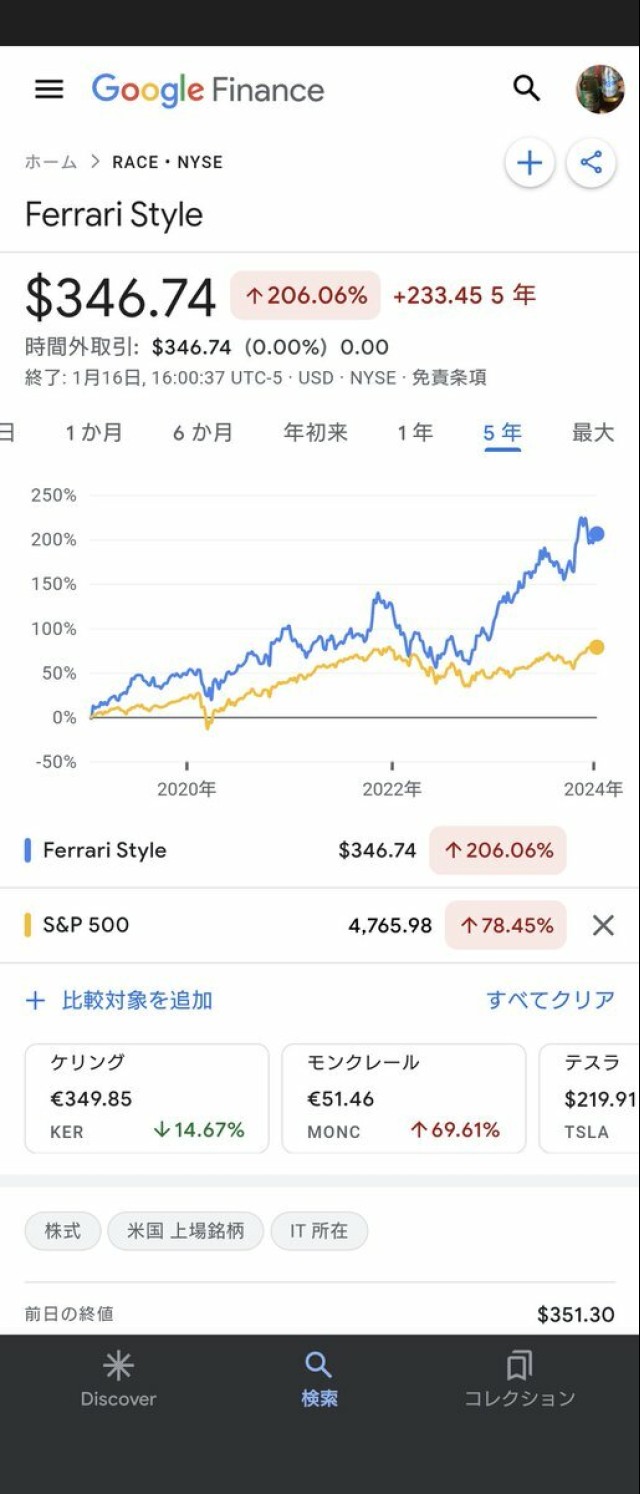Image resolution: width=640 pixels, height=1494 pixels.
Task: Open the モンクレール comparison card
Action: tap(403, 1098)
